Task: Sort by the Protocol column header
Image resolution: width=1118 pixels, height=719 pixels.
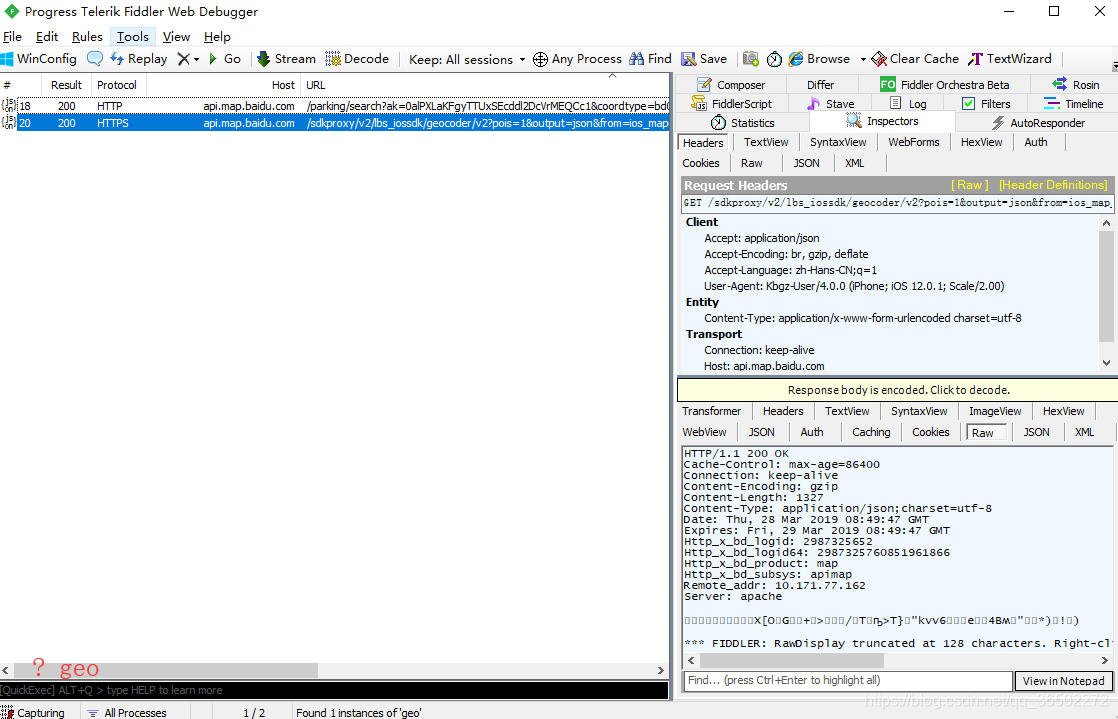Action: point(116,85)
